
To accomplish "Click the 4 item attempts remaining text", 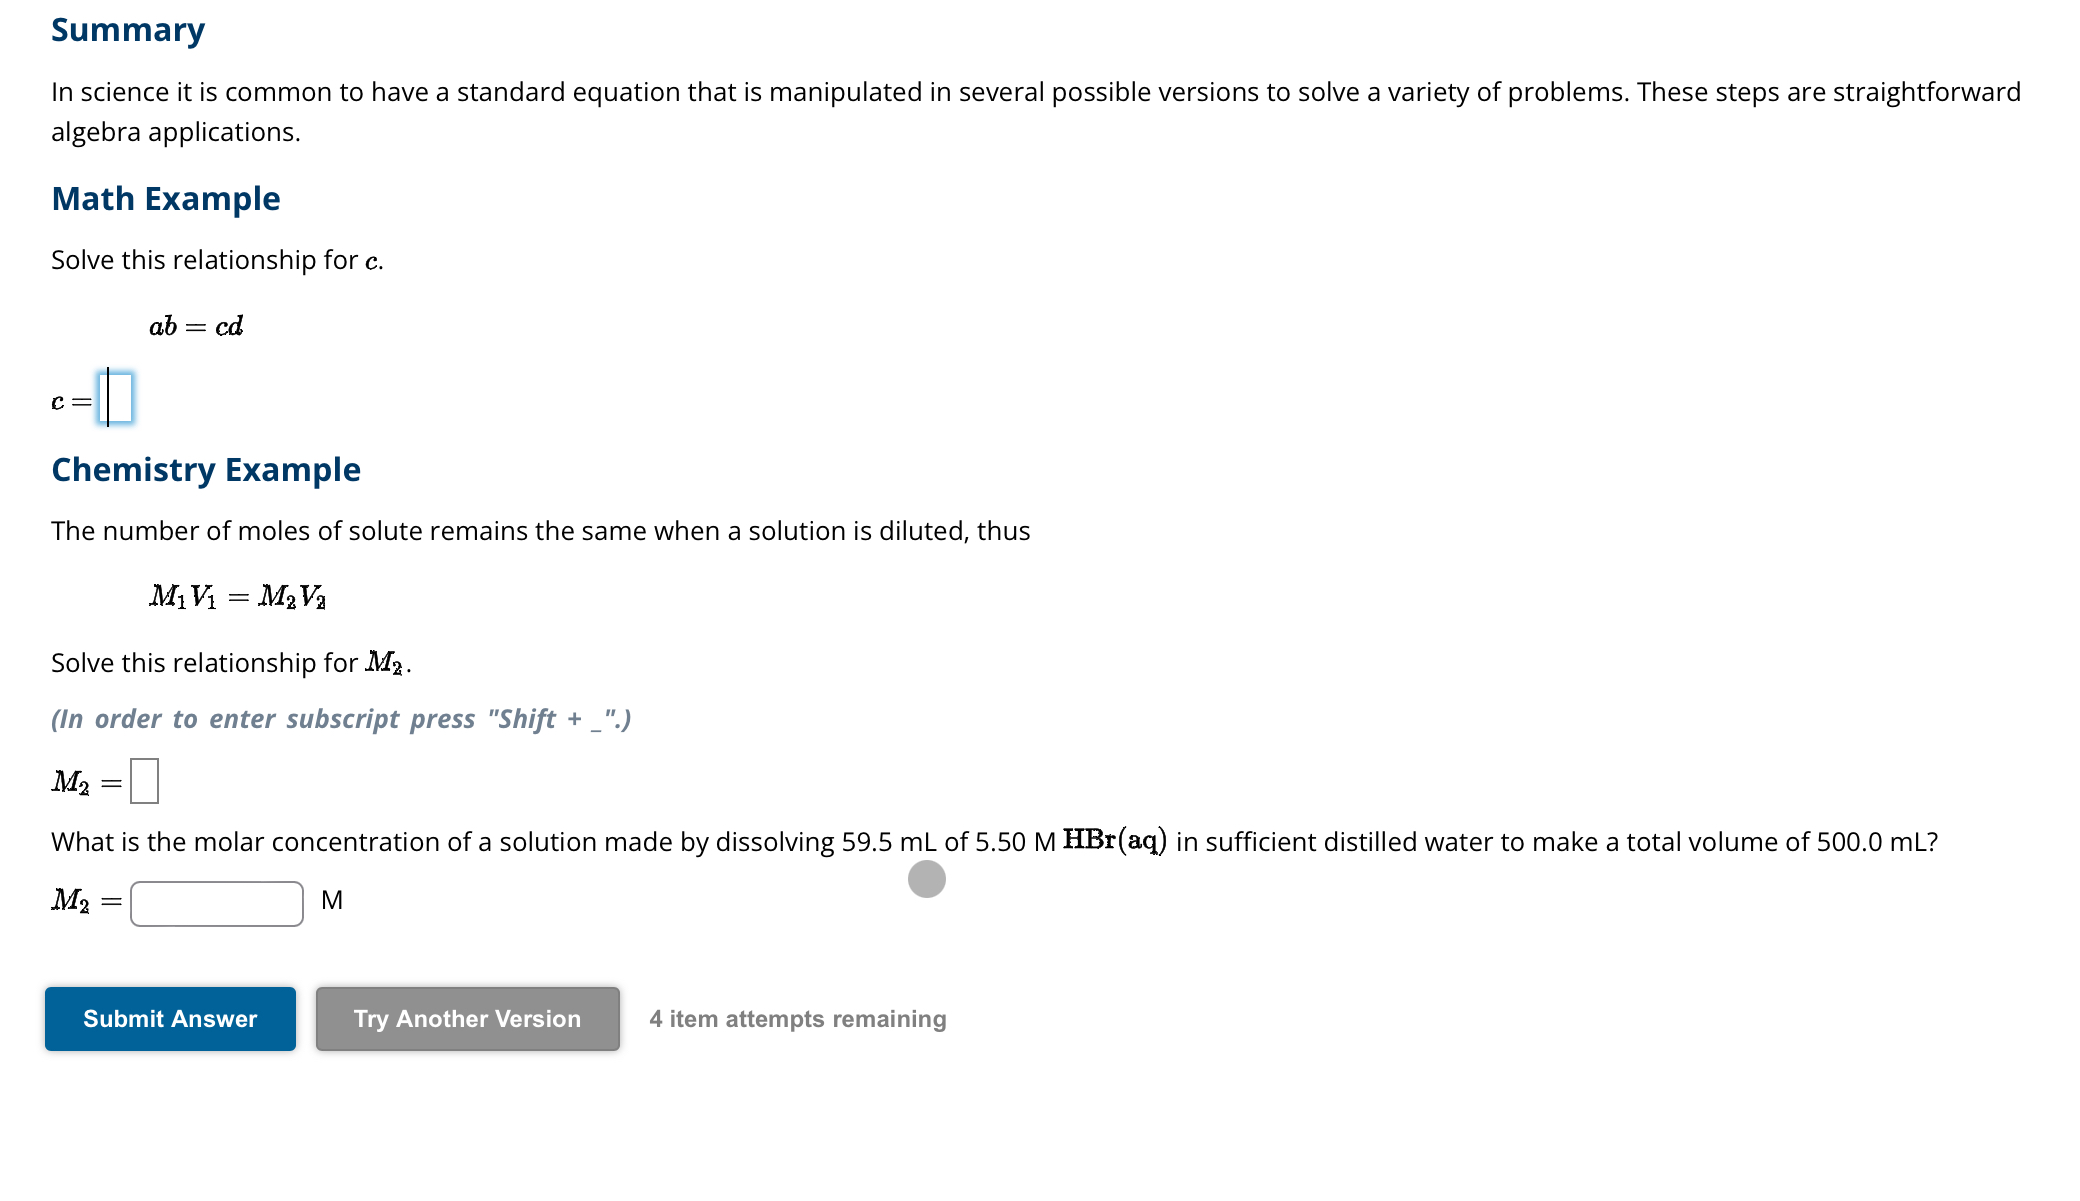I will coord(797,1018).
